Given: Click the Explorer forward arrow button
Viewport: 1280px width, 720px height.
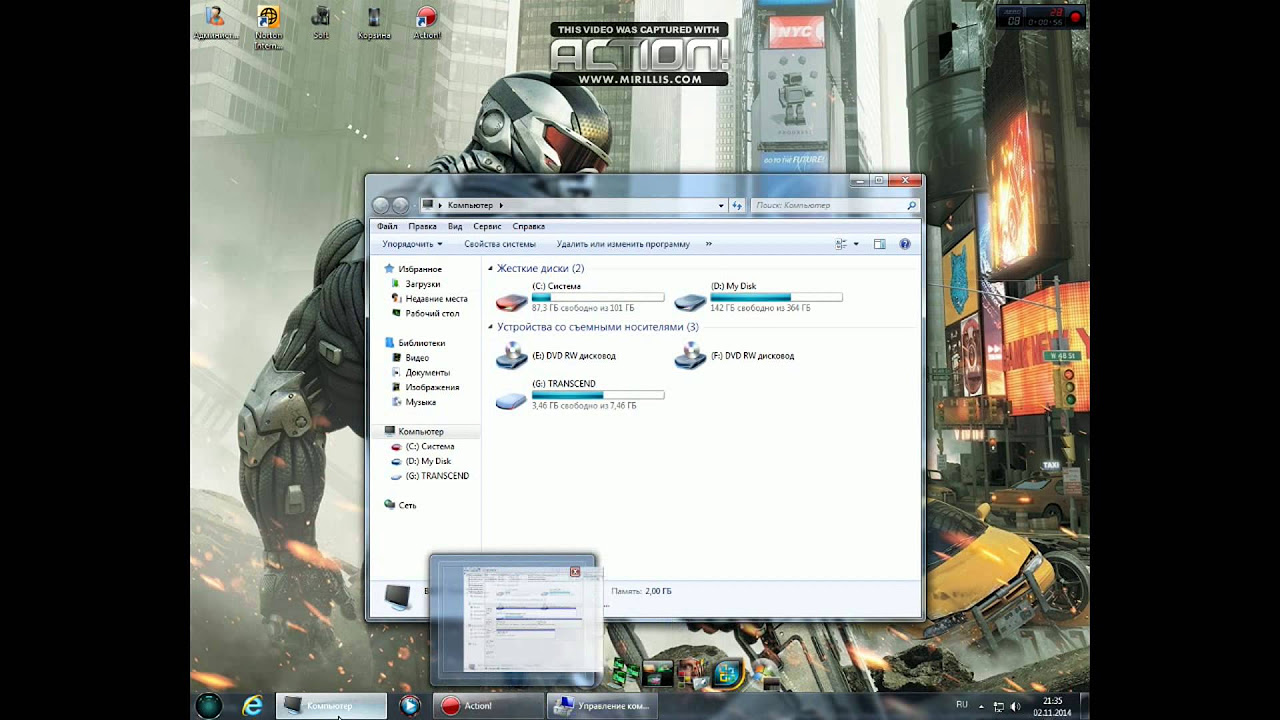Looking at the screenshot, I should (x=400, y=205).
